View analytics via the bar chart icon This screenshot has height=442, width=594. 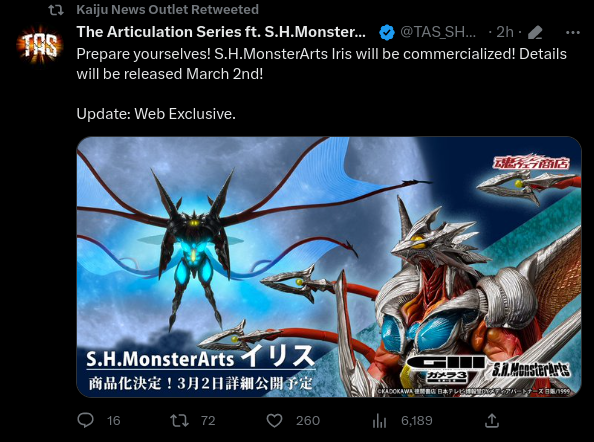(x=379, y=420)
